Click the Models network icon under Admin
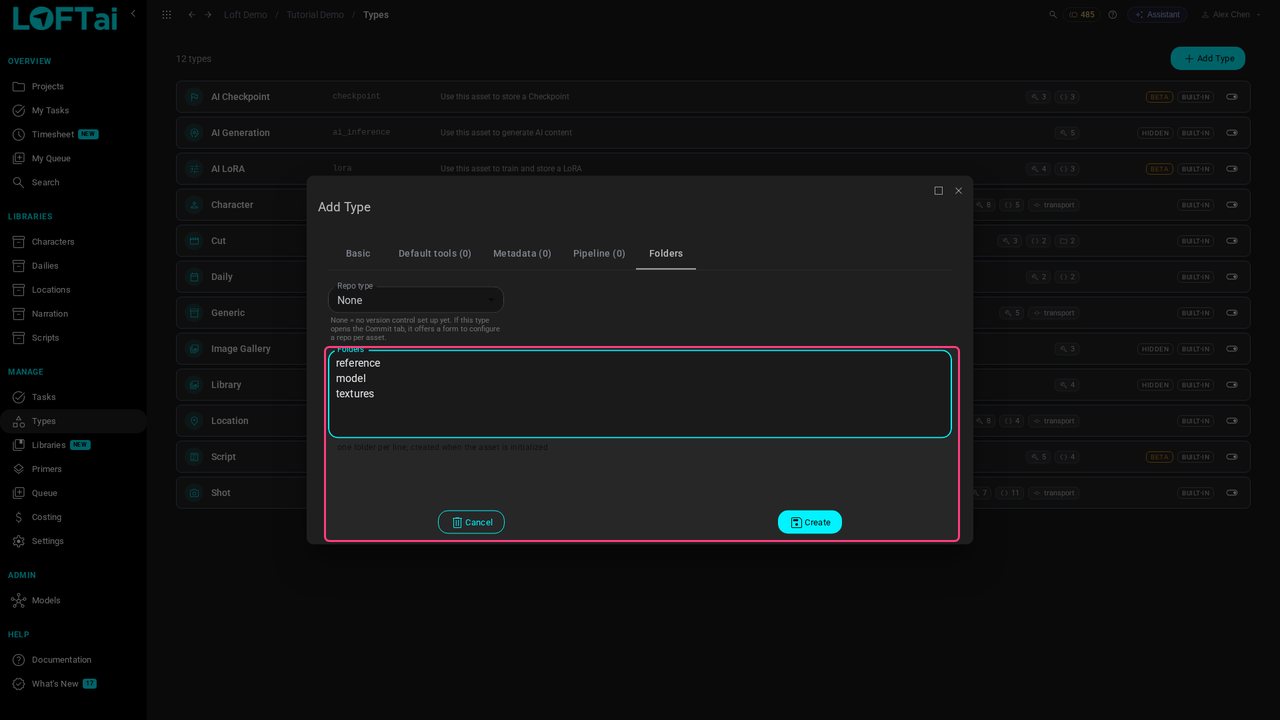 click(18, 601)
